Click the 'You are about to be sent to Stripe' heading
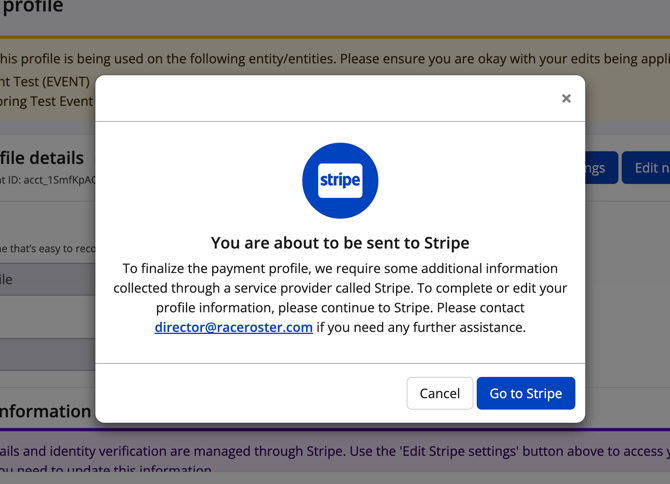This screenshot has width=670, height=484. pyautogui.click(x=340, y=243)
